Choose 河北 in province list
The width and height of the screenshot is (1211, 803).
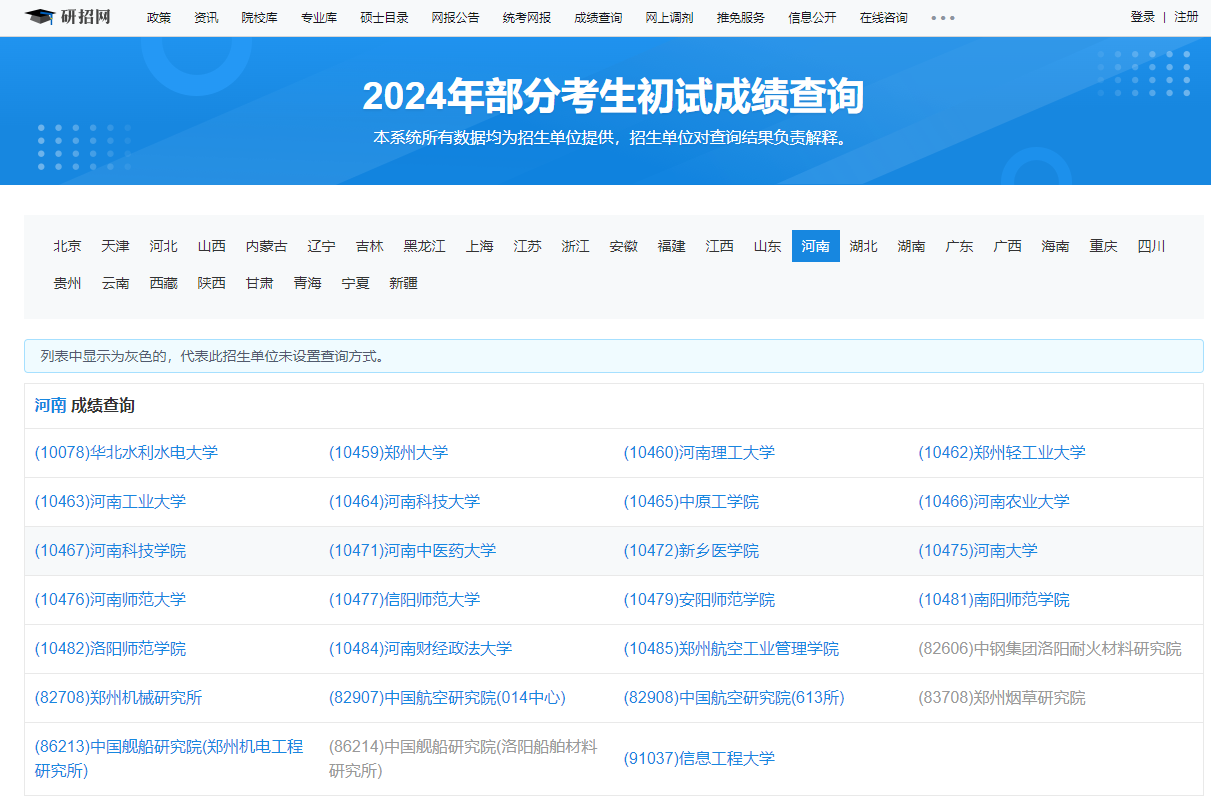[x=164, y=246]
